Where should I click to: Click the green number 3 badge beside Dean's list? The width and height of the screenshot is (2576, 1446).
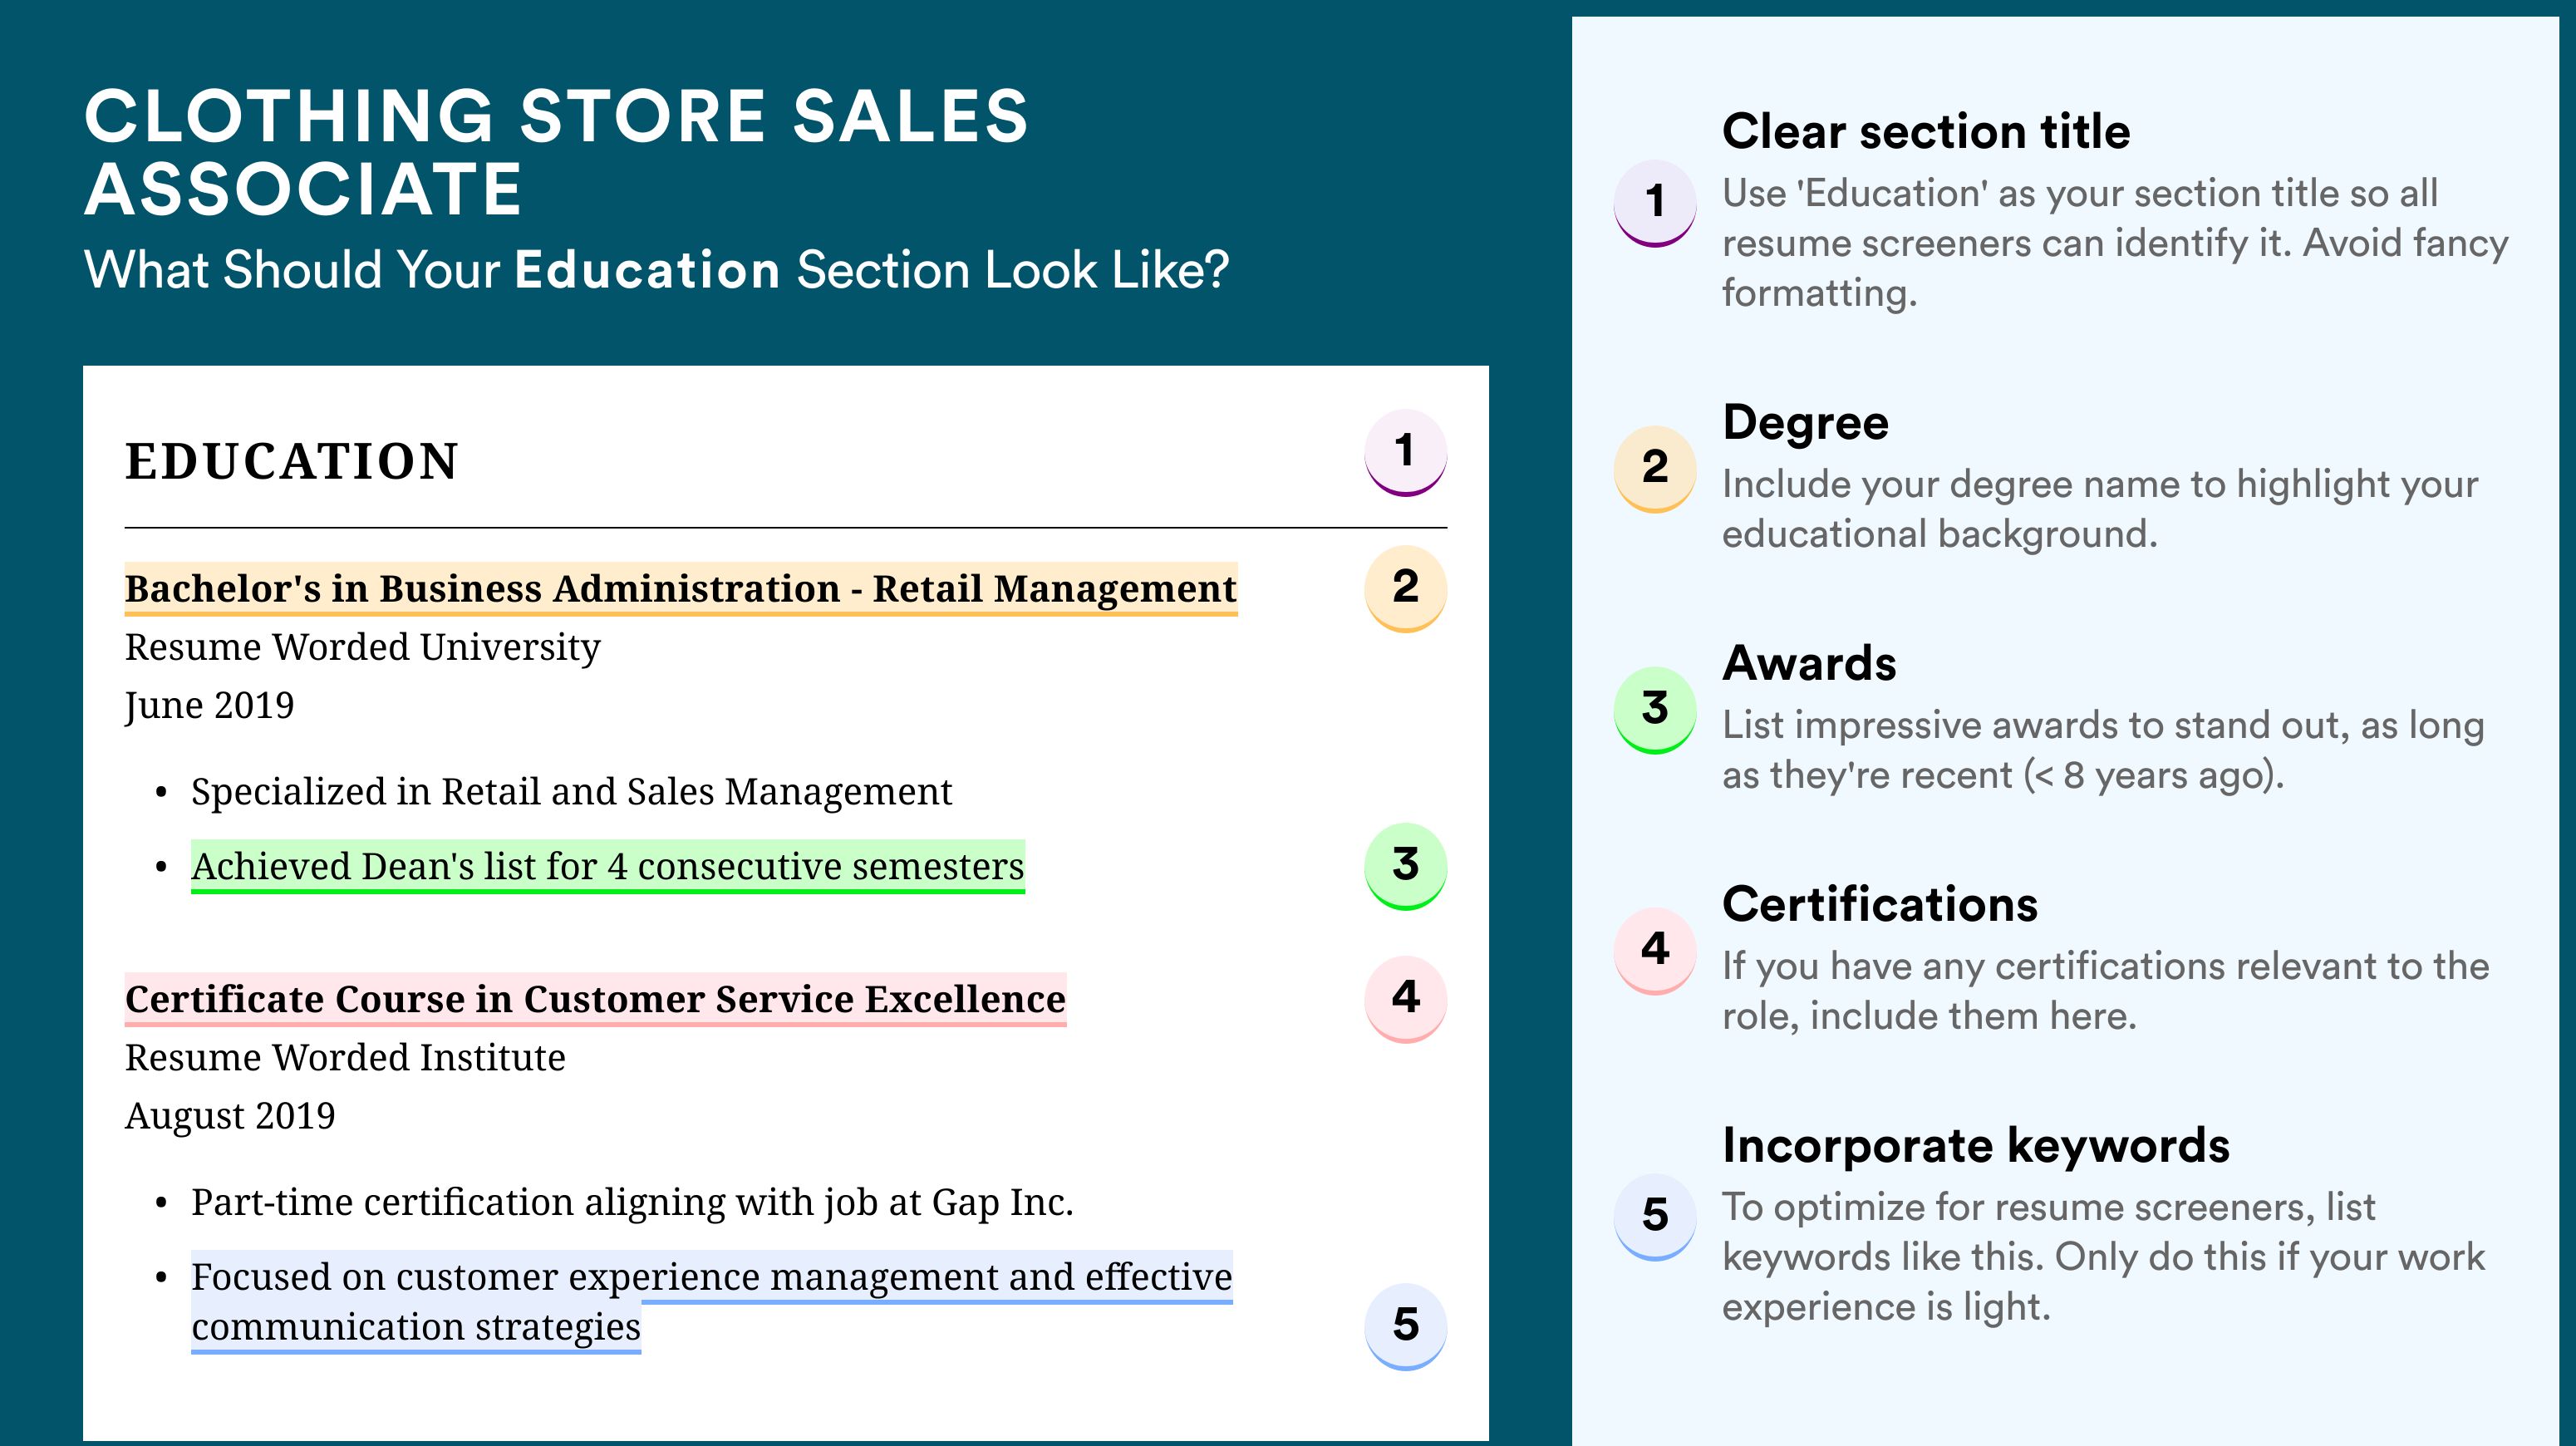(x=1405, y=866)
